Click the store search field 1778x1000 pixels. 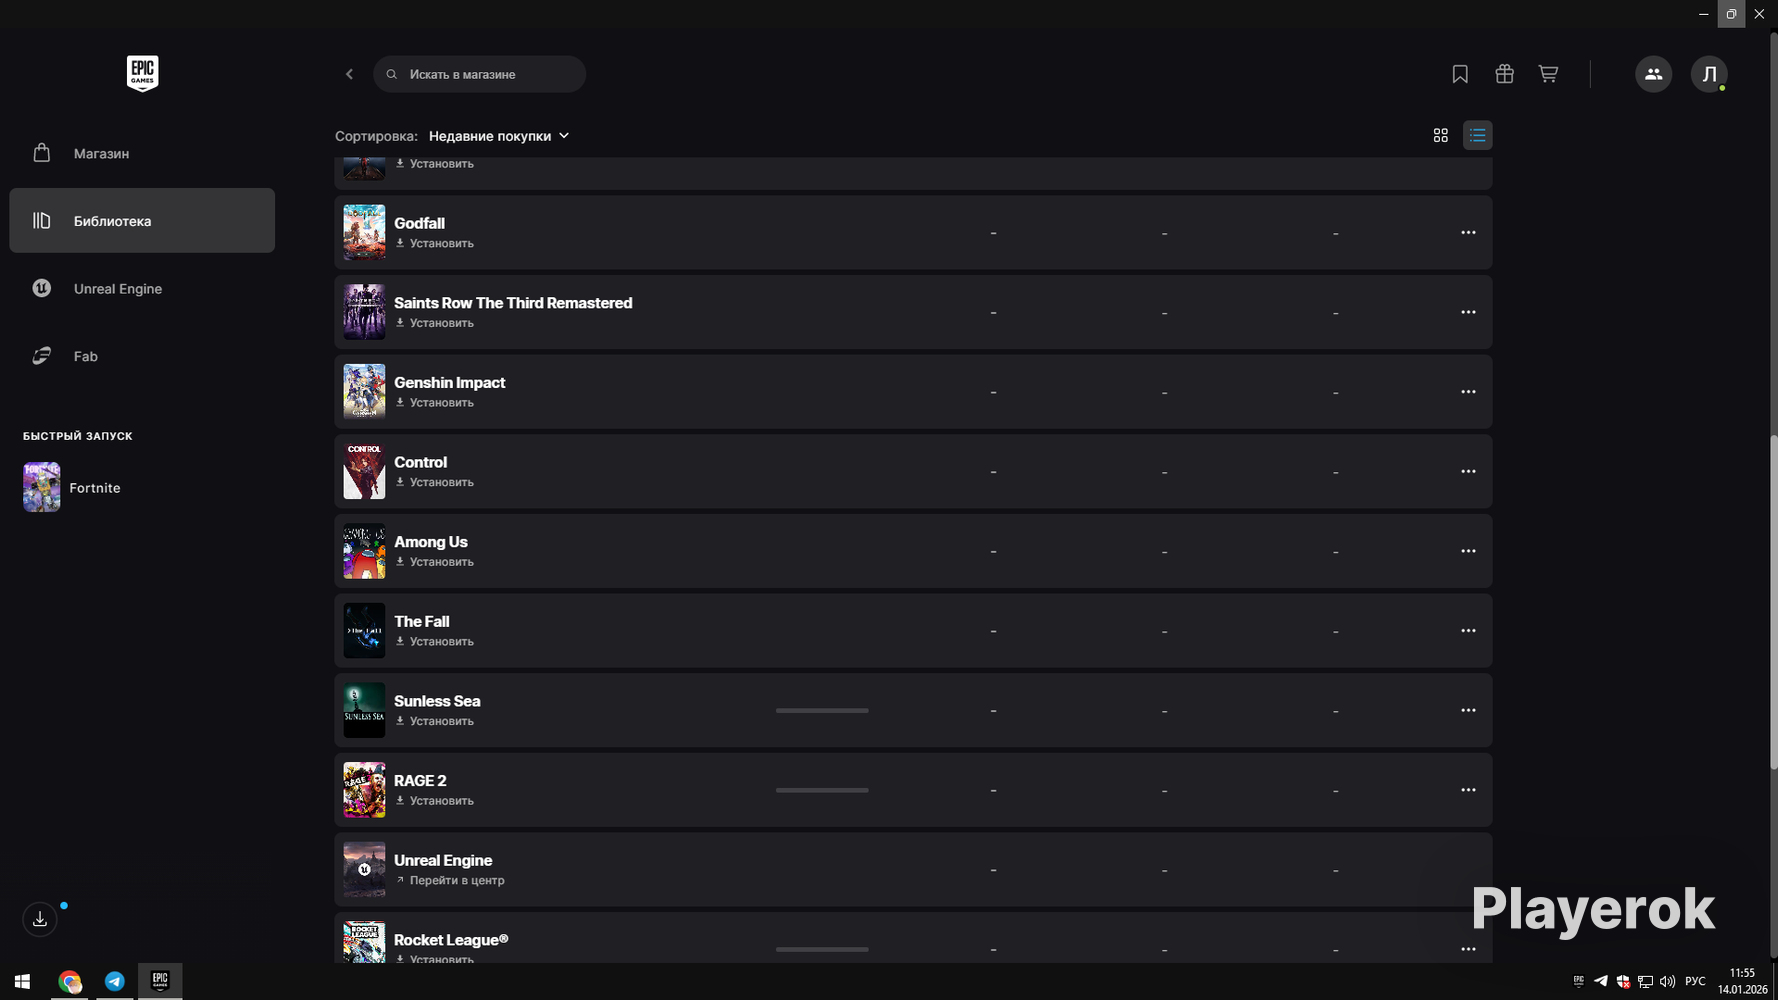(479, 74)
